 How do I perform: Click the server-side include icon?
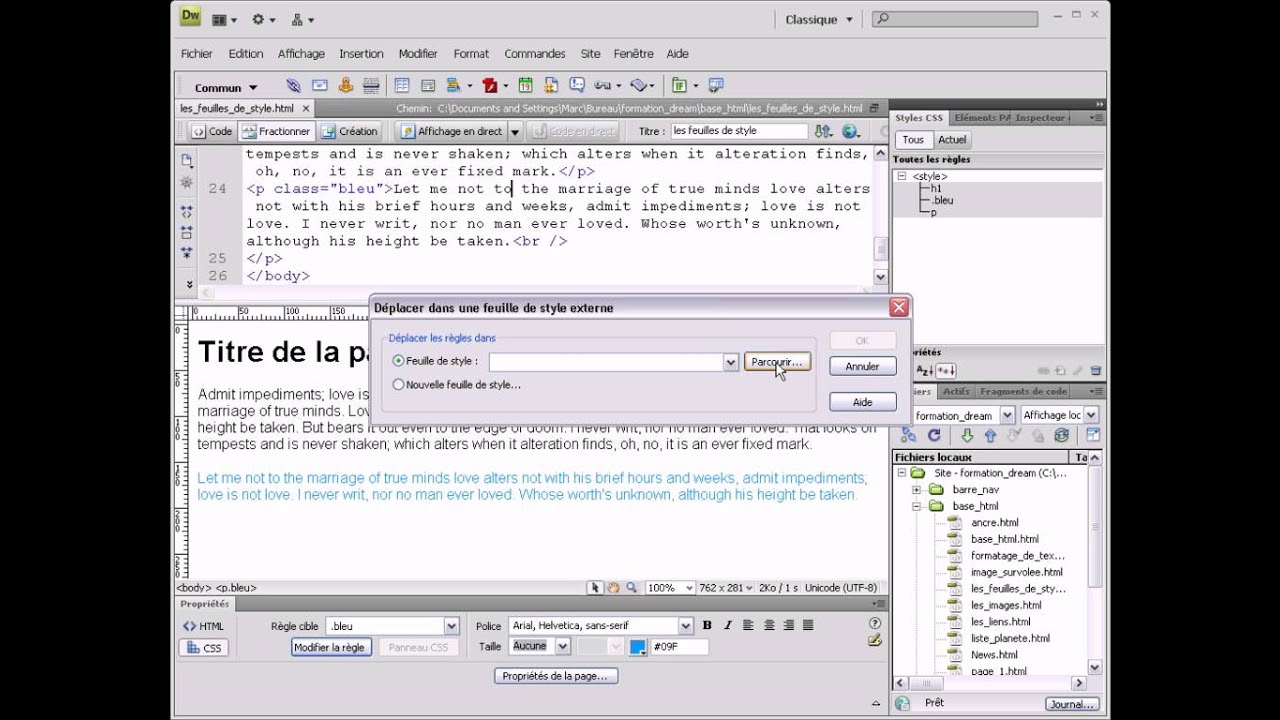pyautogui.click(x=551, y=86)
